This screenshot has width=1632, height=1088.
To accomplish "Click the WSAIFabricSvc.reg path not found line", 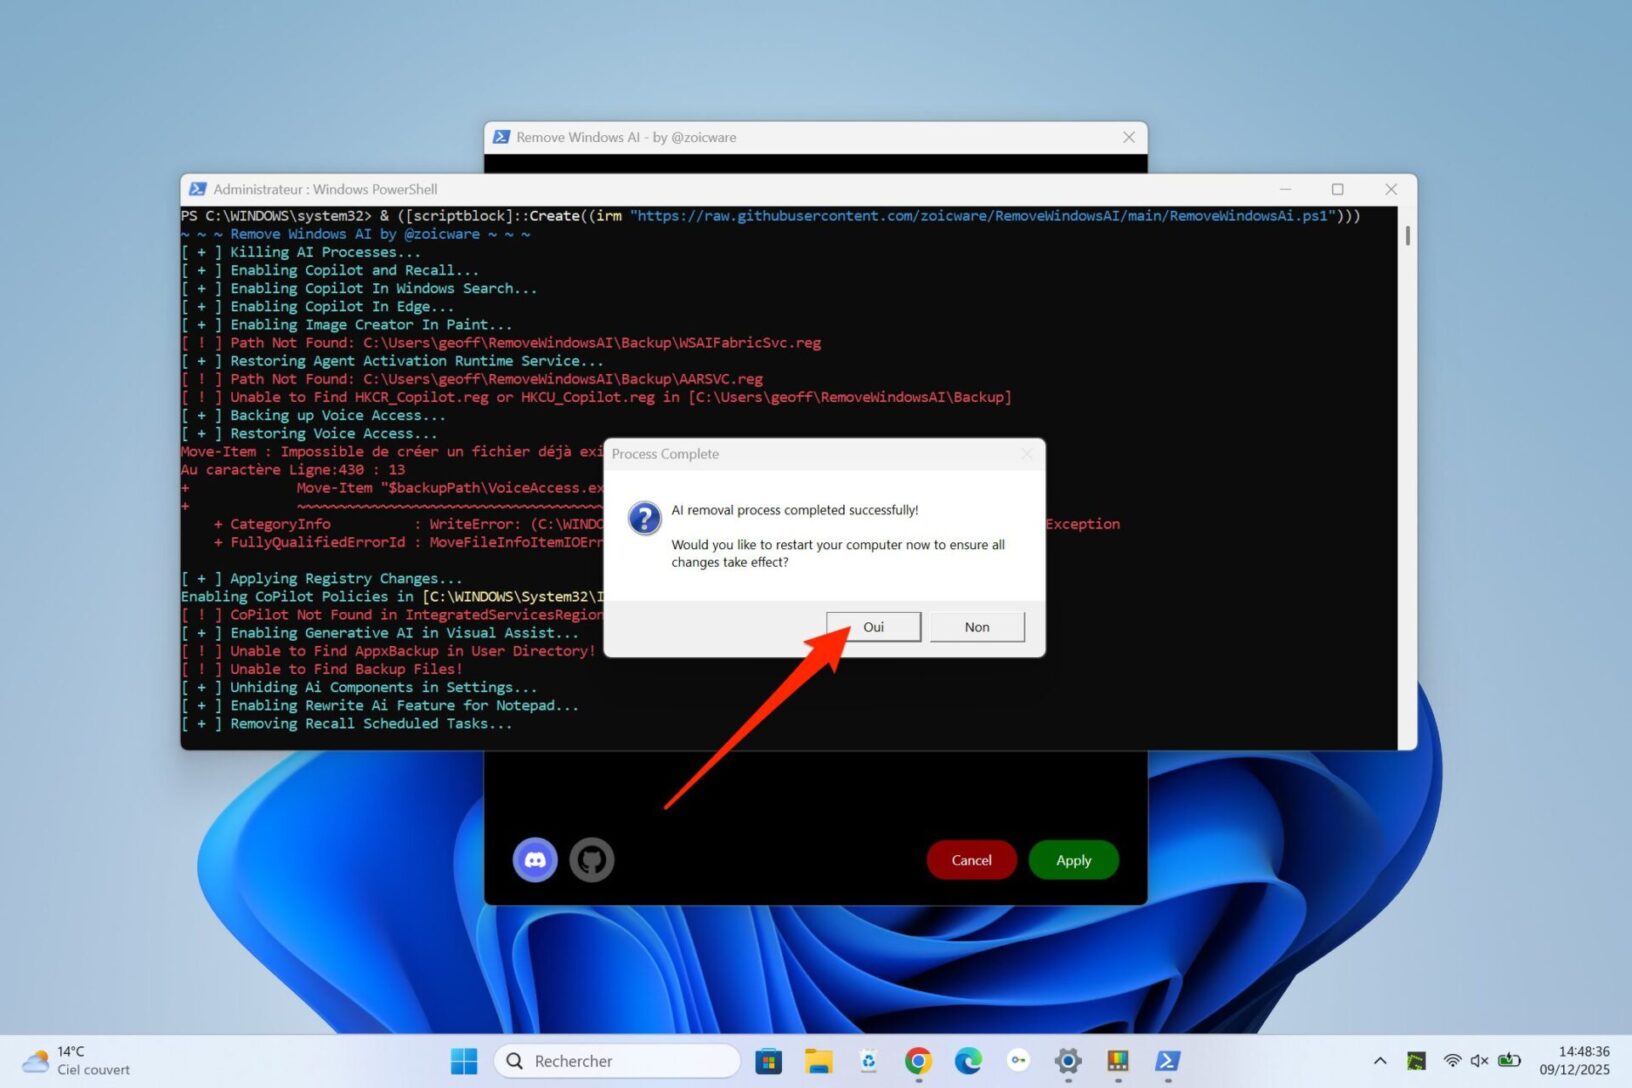I will (x=501, y=343).
